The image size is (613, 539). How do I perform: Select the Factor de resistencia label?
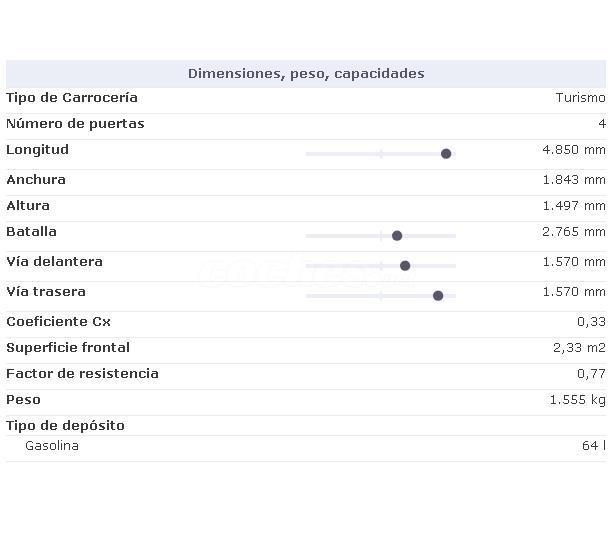[82, 374]
